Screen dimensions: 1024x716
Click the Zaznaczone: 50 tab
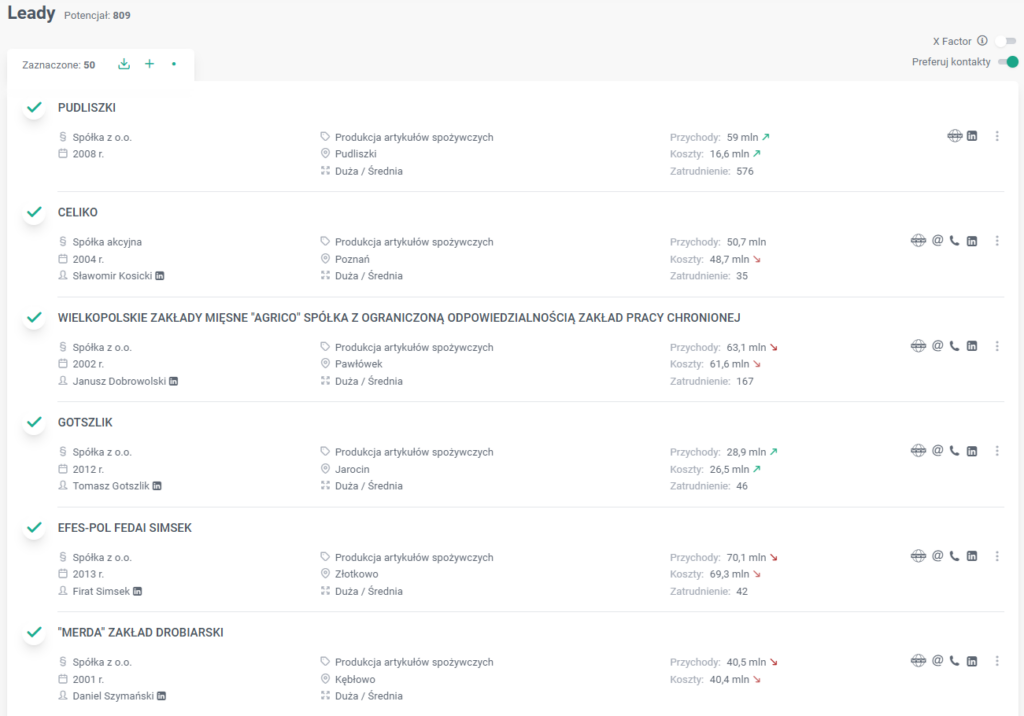(59, 65)
